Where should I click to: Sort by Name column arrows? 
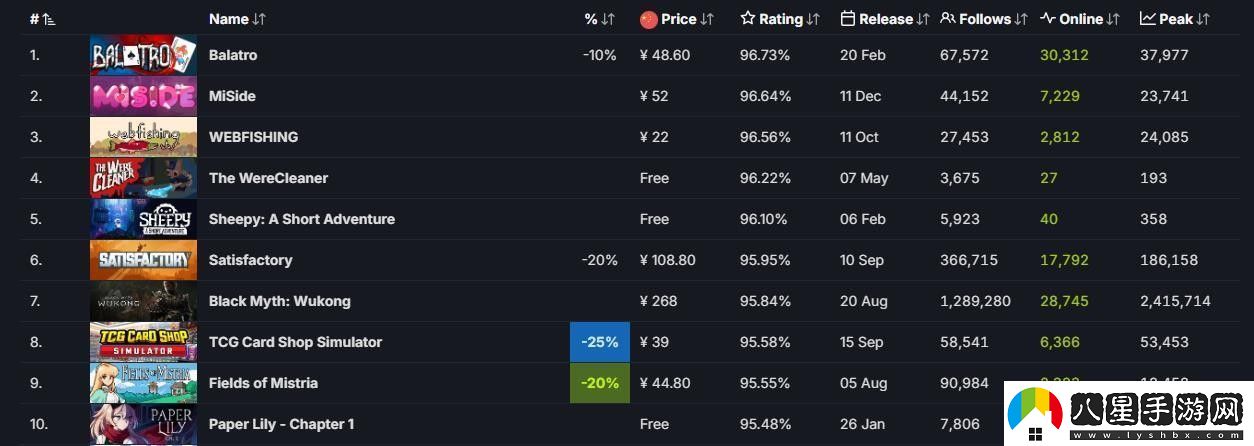[260, 19]
